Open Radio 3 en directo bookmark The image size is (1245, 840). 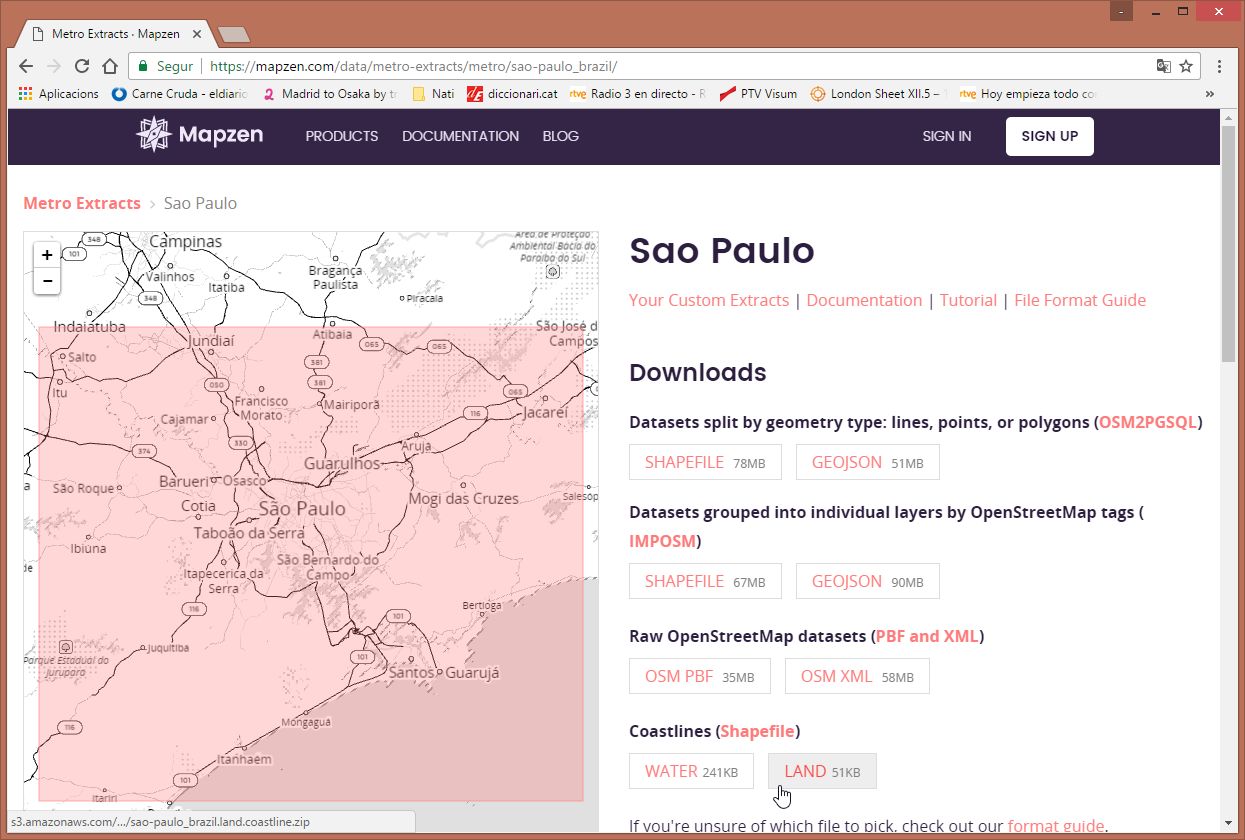click(x=638, y=94)
